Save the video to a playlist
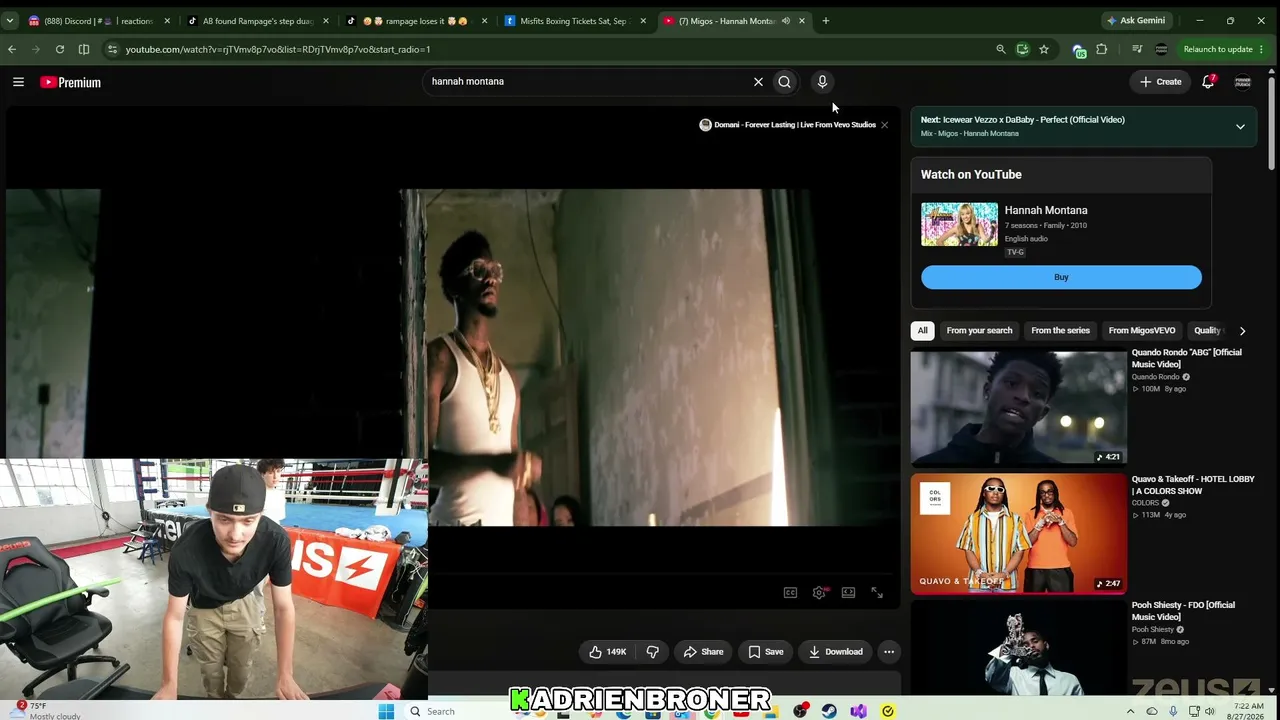The height and width of the screenshot is (720, 1280). [766, 652]
